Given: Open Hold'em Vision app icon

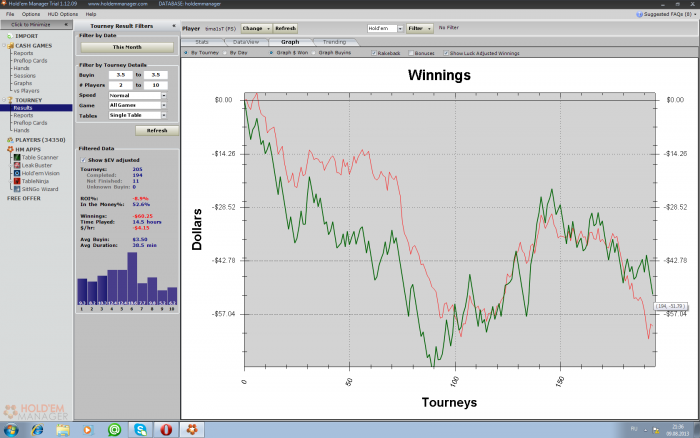Looking at the screenshot, I should coord(17,173).
